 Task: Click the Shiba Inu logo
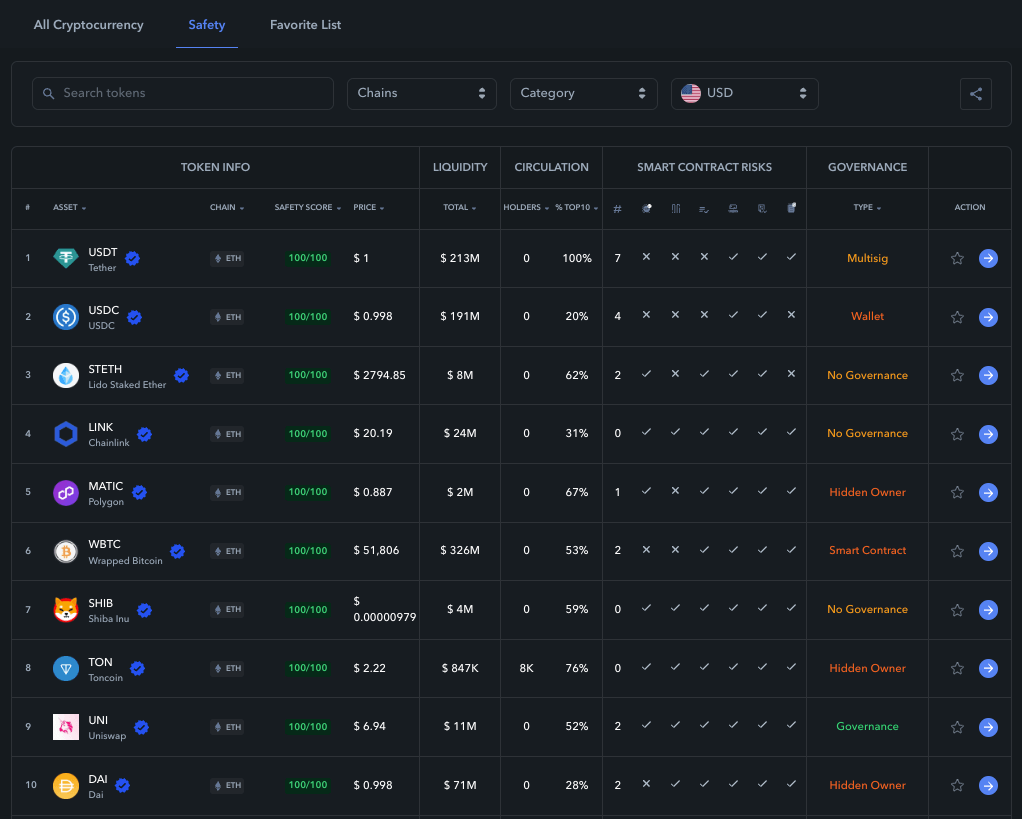click(x=66, y=610)
